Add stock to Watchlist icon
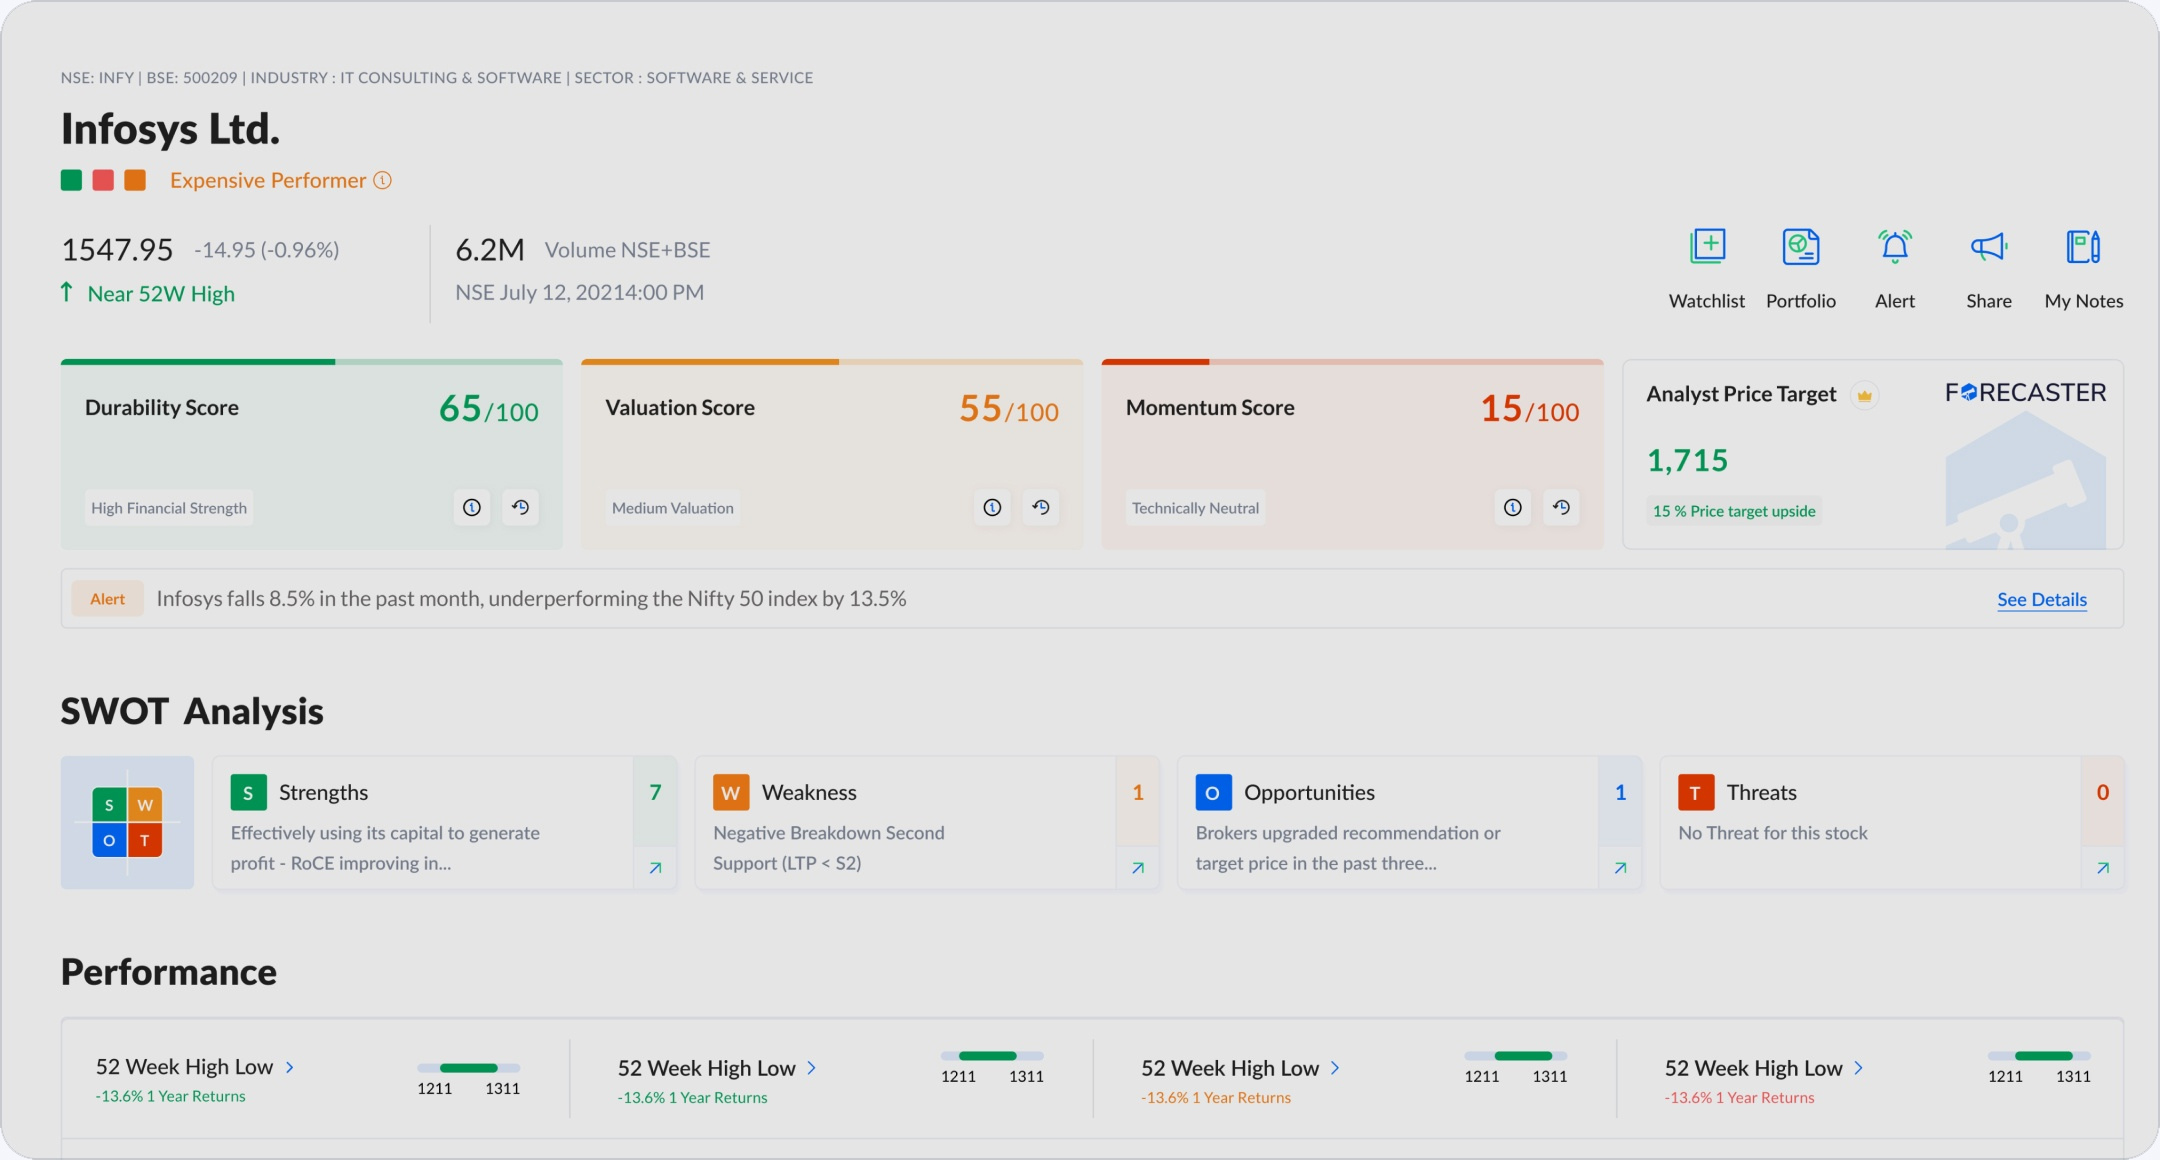Screen dimensions: 2160x1160 (1707, 246)
